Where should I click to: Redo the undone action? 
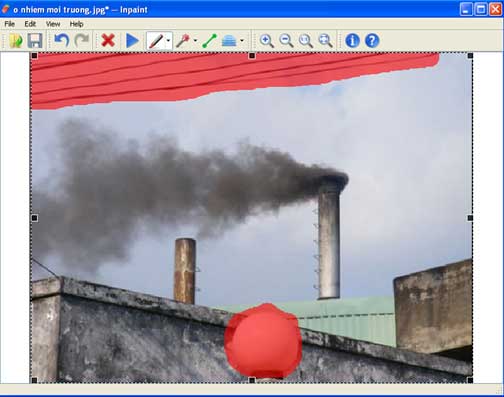point(82,41)
